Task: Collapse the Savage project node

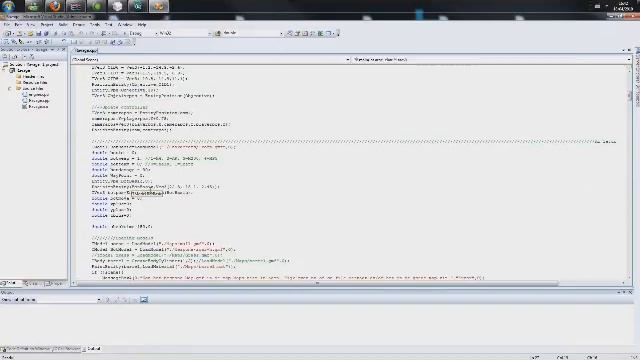Action: [4, 71]
